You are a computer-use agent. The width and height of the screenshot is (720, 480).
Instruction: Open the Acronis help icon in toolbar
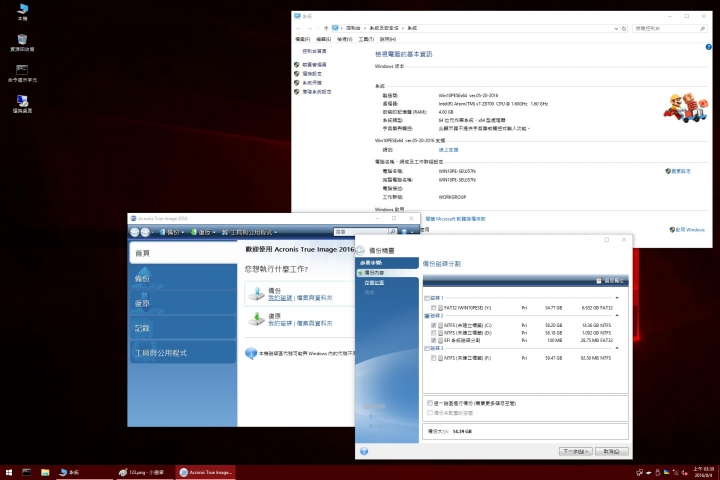pyautogui.click(x=404, y=232)
